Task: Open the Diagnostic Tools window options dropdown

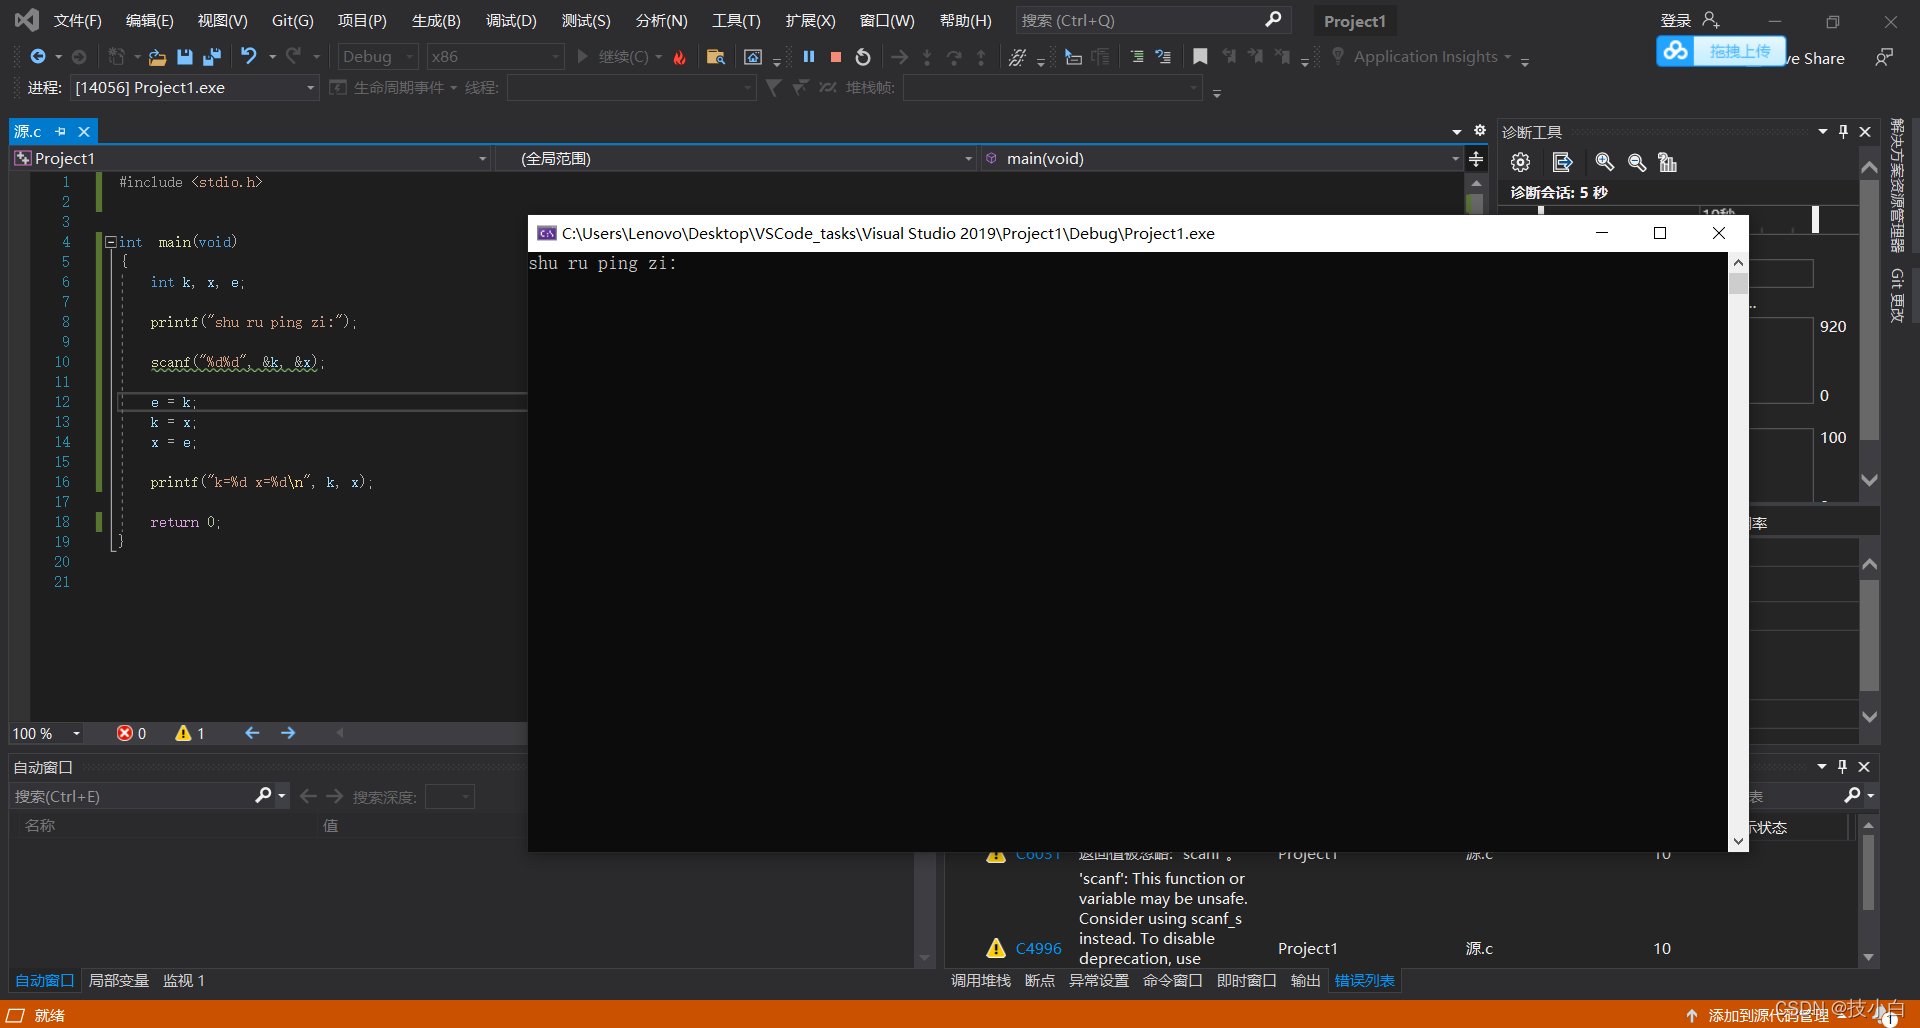Action: (1822, 131)
